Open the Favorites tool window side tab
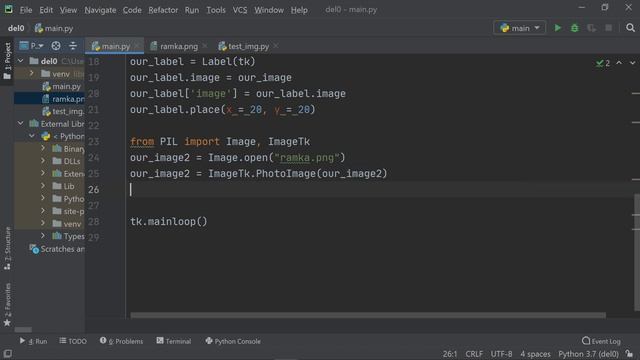 (7, 304)
